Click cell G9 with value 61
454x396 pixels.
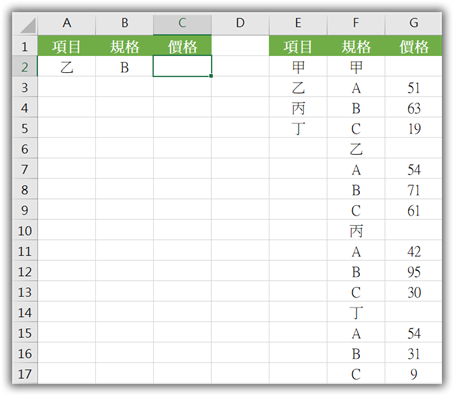[414, 210]
